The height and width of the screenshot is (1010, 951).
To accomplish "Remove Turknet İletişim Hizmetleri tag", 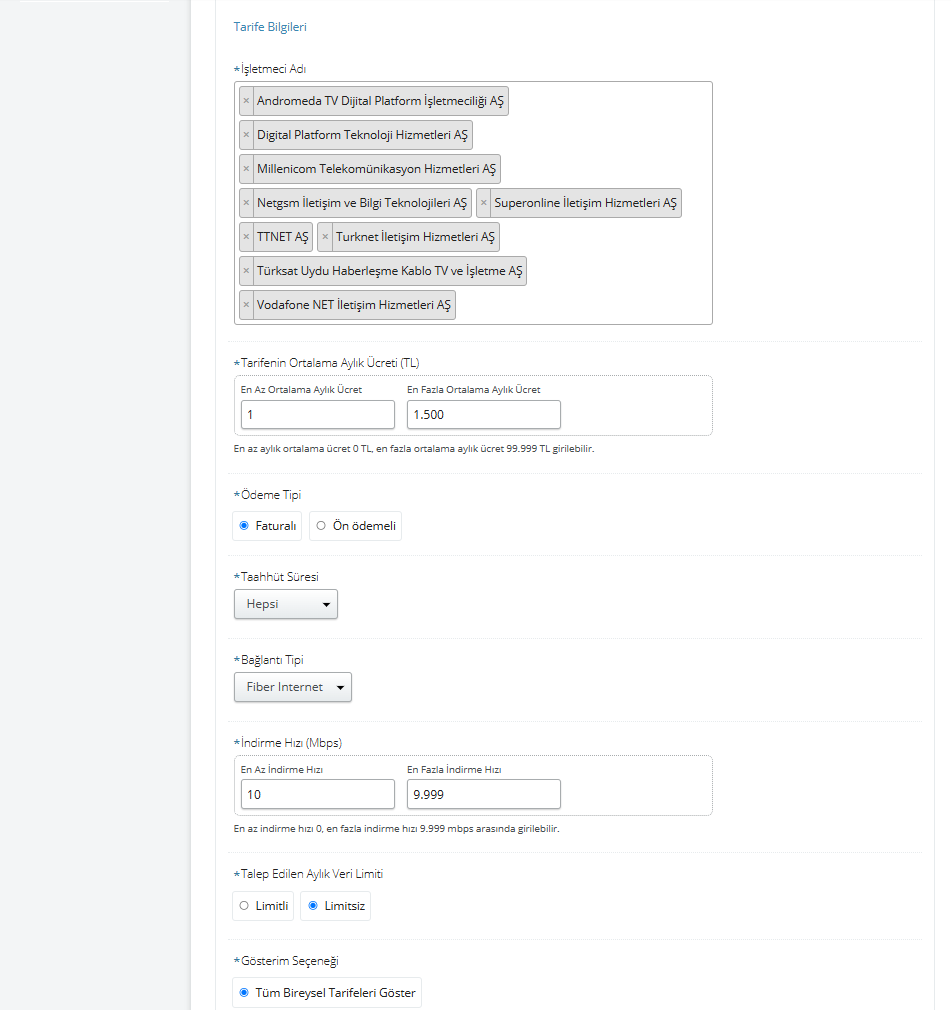I will coord(325,237).
